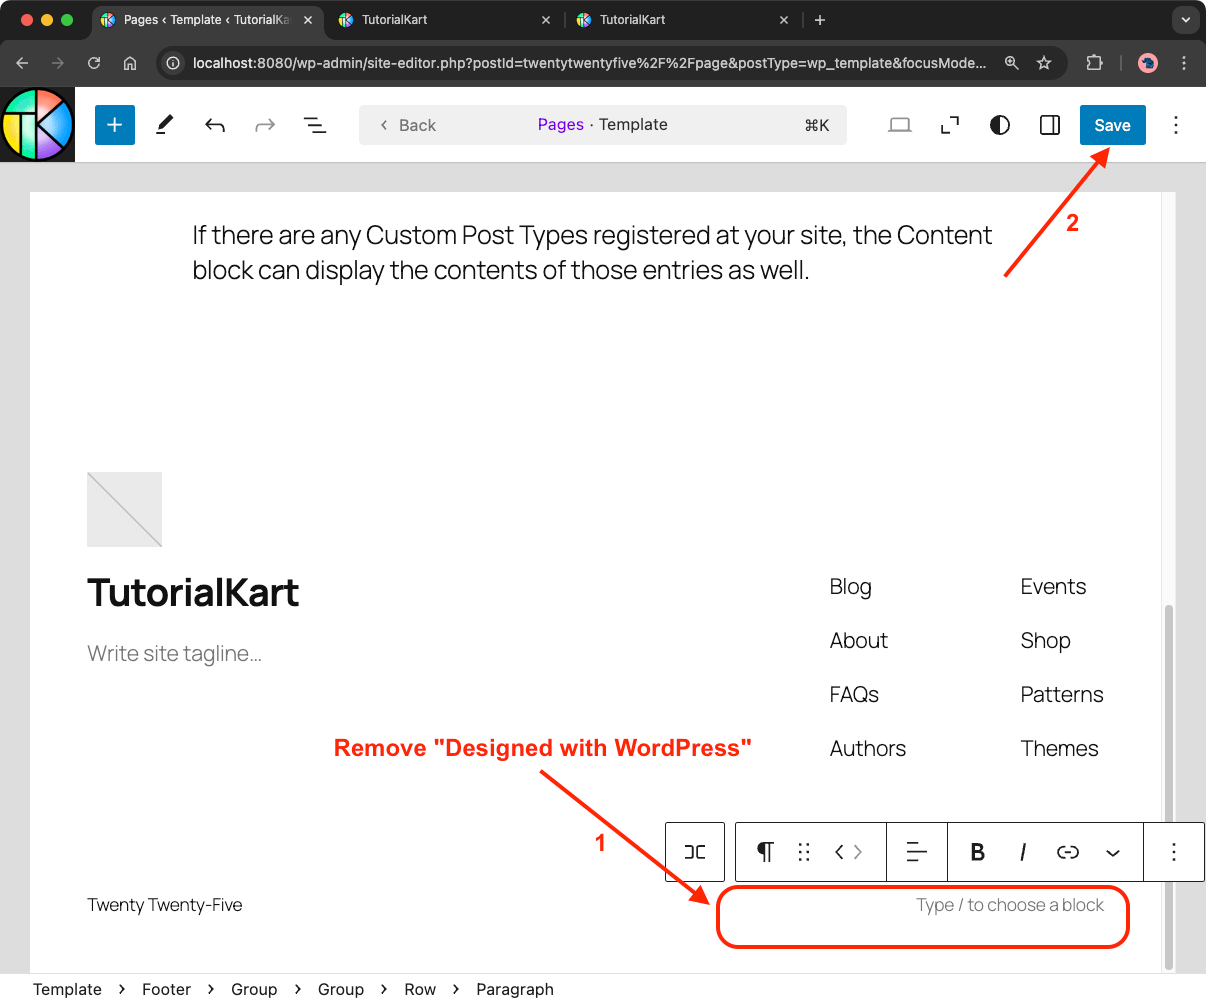The height and width of the screenshot is (1004, 1206).
Task: Open the laptop device preview icon
Action: pyautogui.click(x=900, y=125)
